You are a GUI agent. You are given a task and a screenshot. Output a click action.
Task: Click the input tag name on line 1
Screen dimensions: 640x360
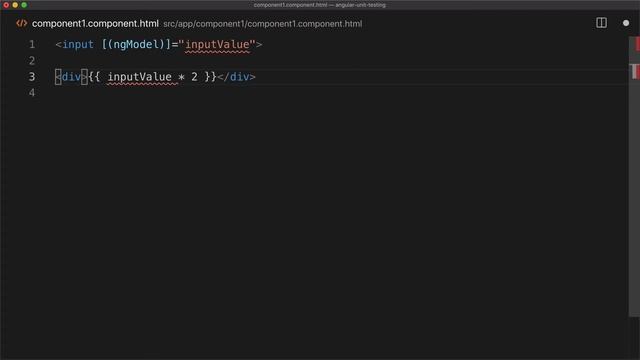(78, 44)
